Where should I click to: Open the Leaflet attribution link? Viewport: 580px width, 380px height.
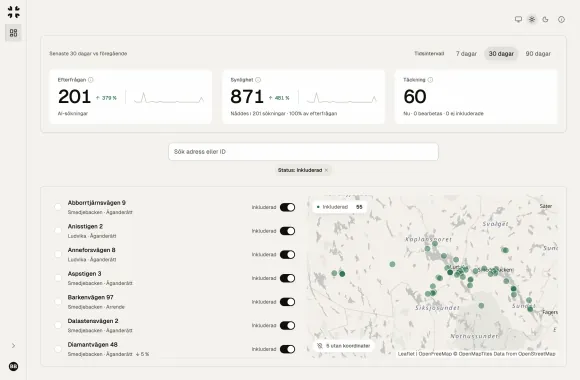pos(406,354)
